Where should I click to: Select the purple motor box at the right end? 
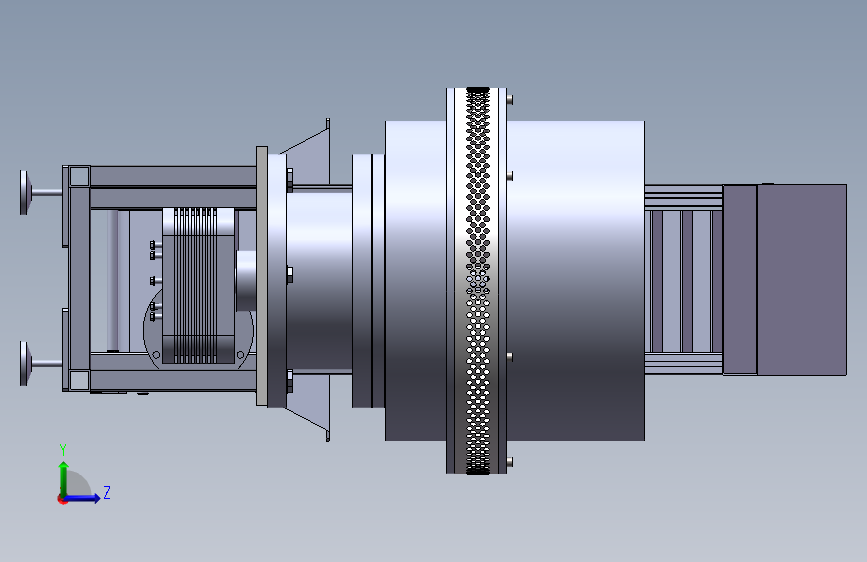(785, 279)
